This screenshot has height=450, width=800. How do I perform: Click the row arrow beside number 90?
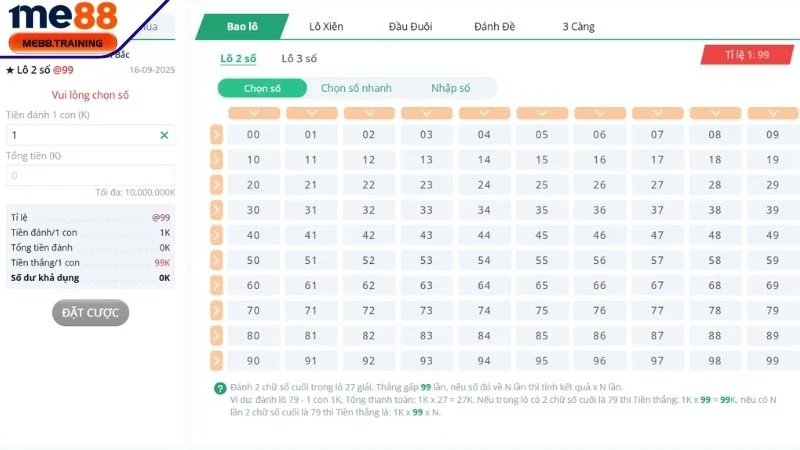click(x=216, y=361)
